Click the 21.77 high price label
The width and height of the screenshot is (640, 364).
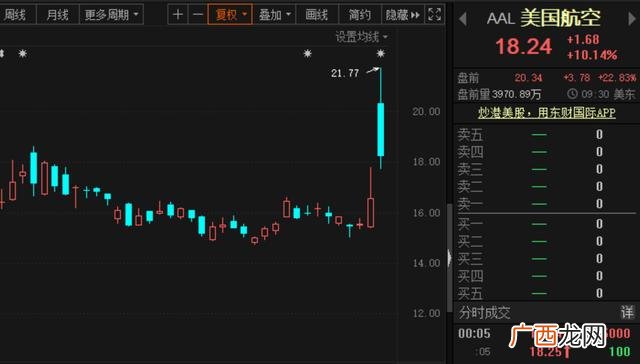tap(345, 73)
